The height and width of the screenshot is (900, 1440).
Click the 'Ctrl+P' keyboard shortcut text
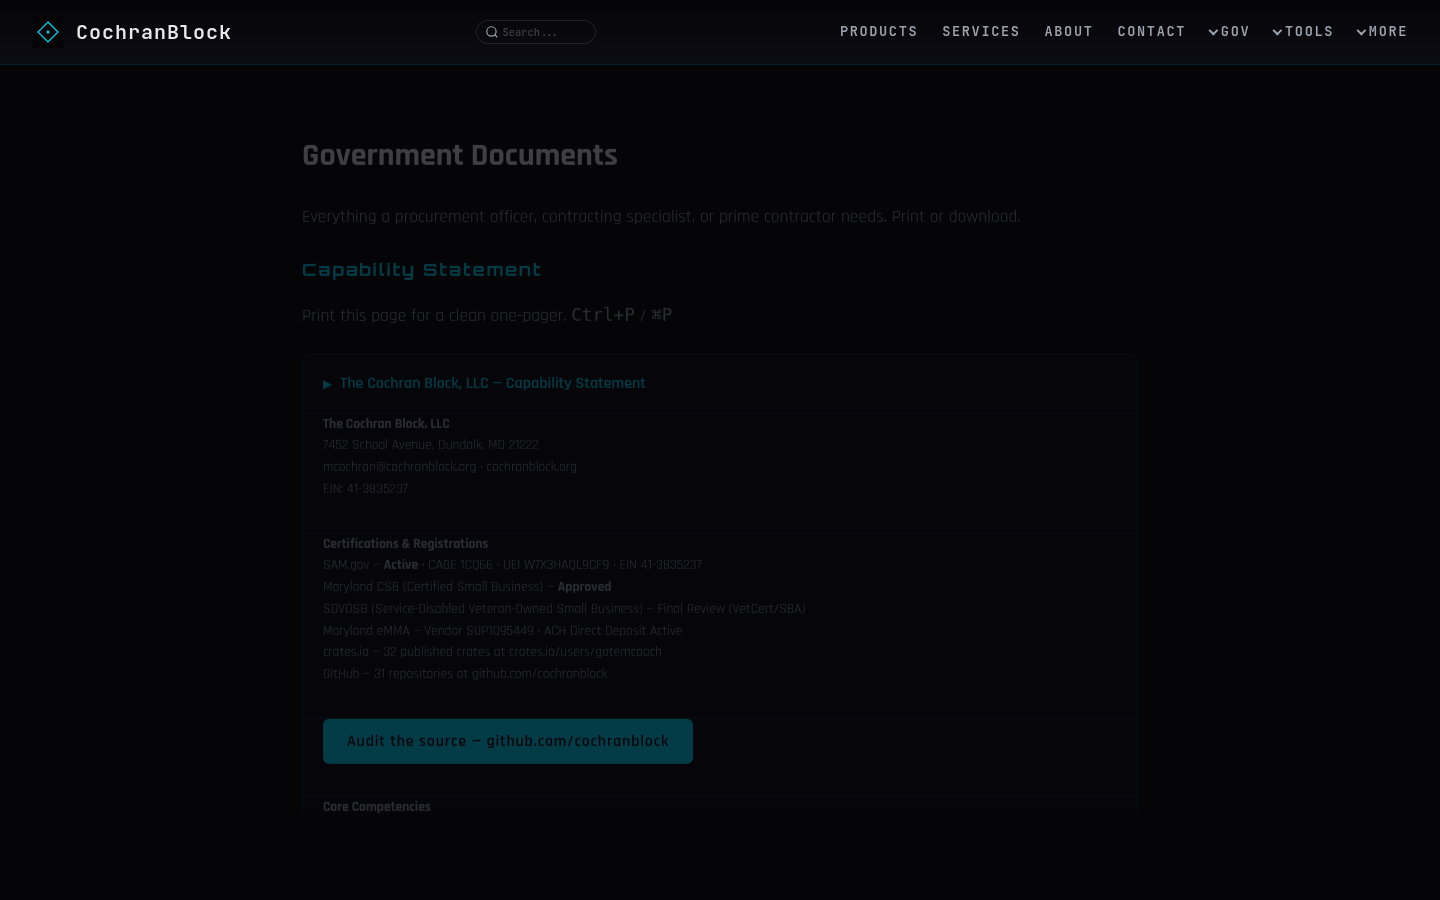pos(603,315)
